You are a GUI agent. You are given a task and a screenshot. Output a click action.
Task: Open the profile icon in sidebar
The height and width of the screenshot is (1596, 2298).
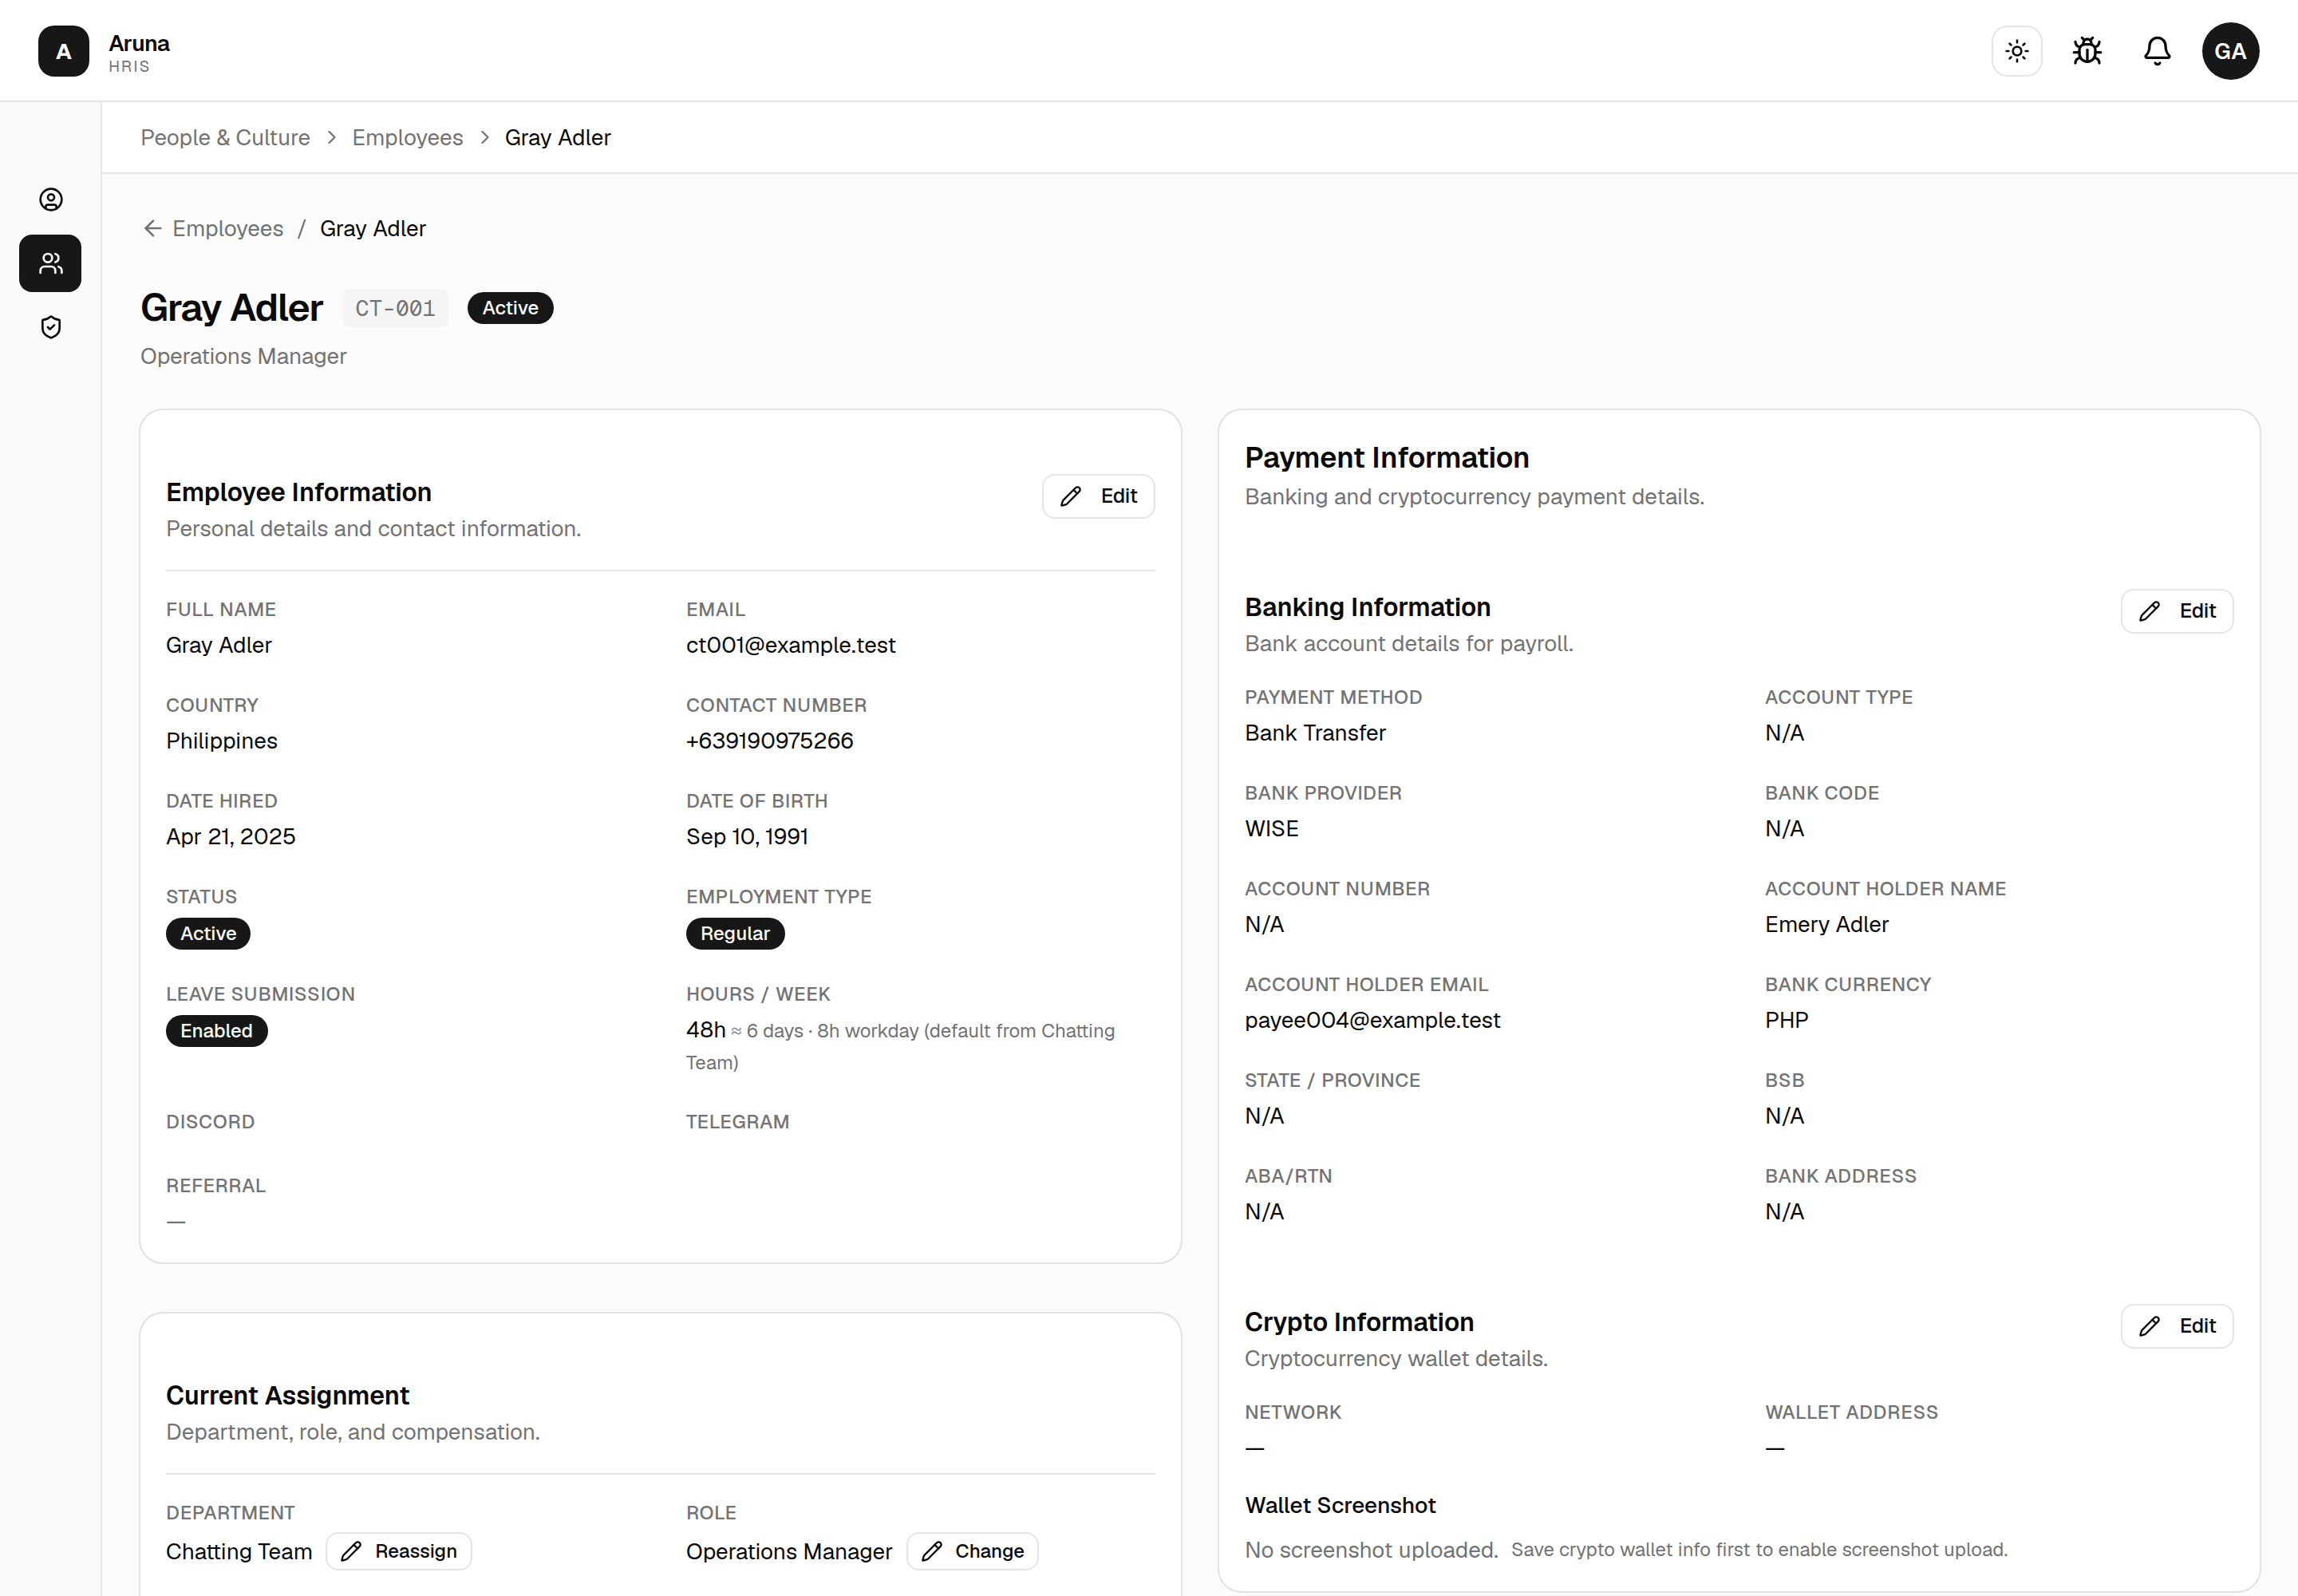[x=51, y=200]
